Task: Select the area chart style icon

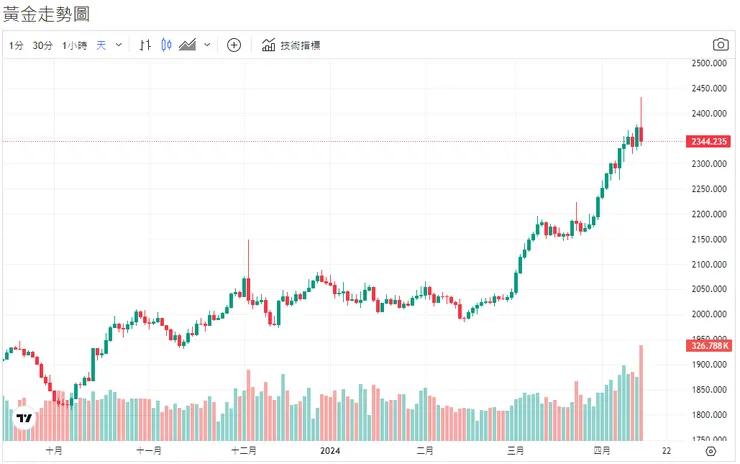Action: 187,45
